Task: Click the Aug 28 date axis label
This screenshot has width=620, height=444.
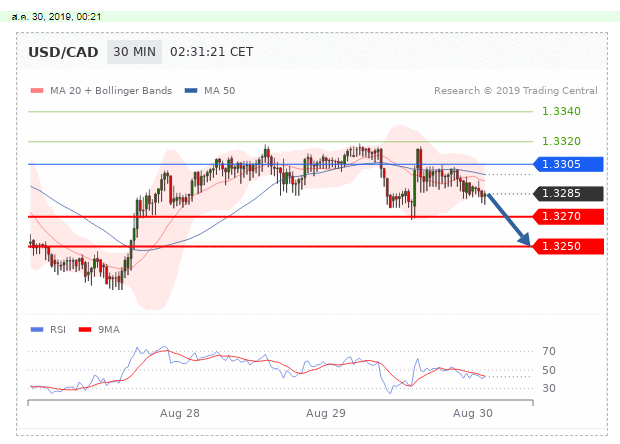Action: pyautogui.click(x=180, y=413)
